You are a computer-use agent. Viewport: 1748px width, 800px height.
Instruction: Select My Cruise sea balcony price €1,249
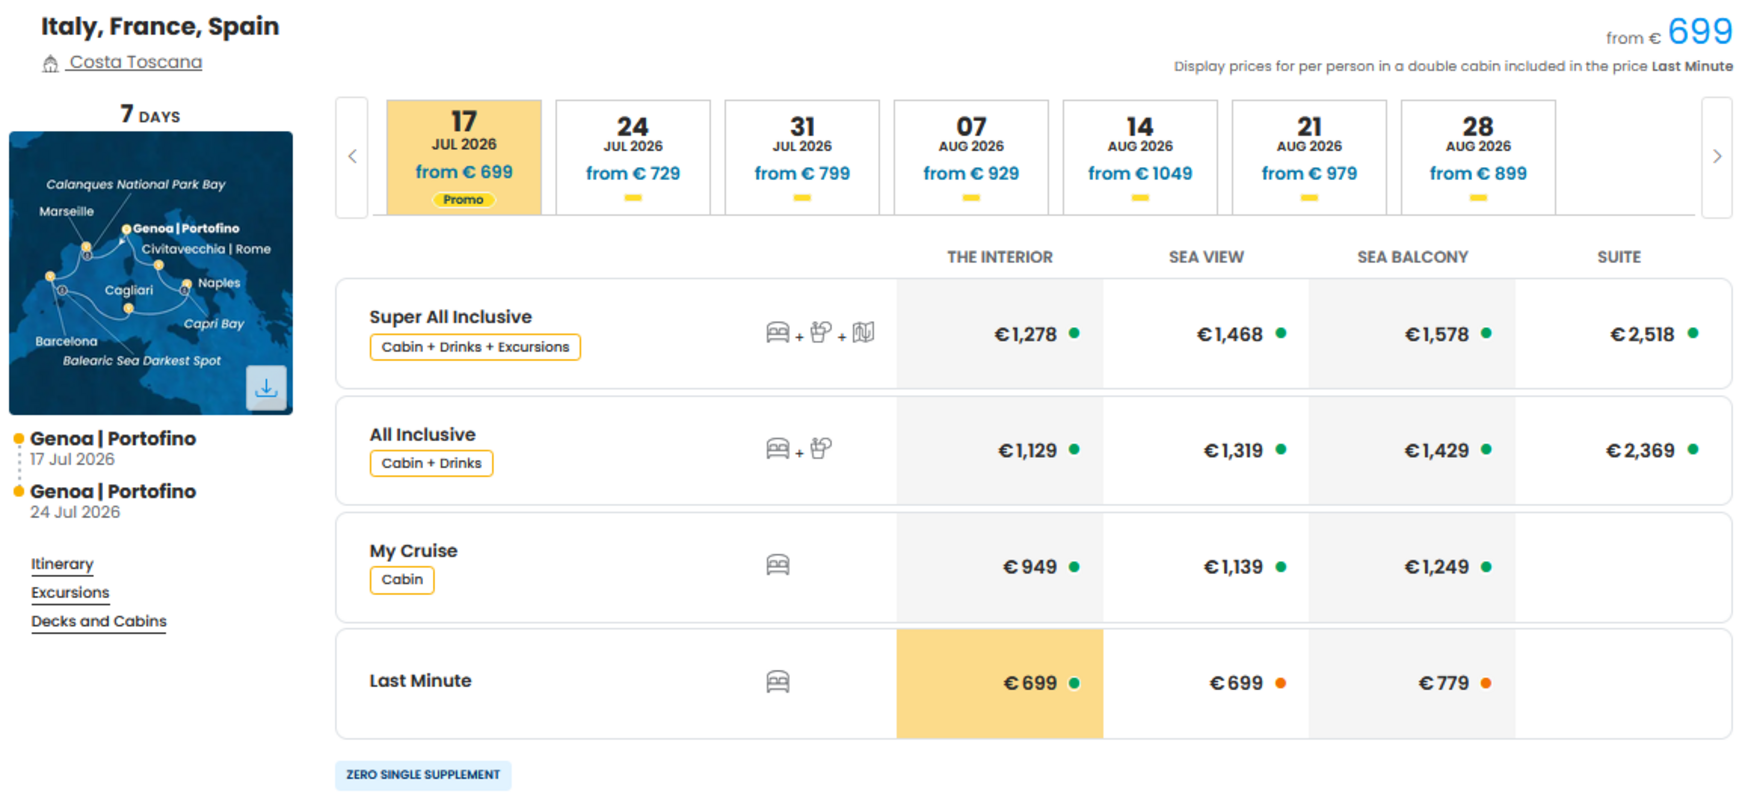coord(1412,567)
